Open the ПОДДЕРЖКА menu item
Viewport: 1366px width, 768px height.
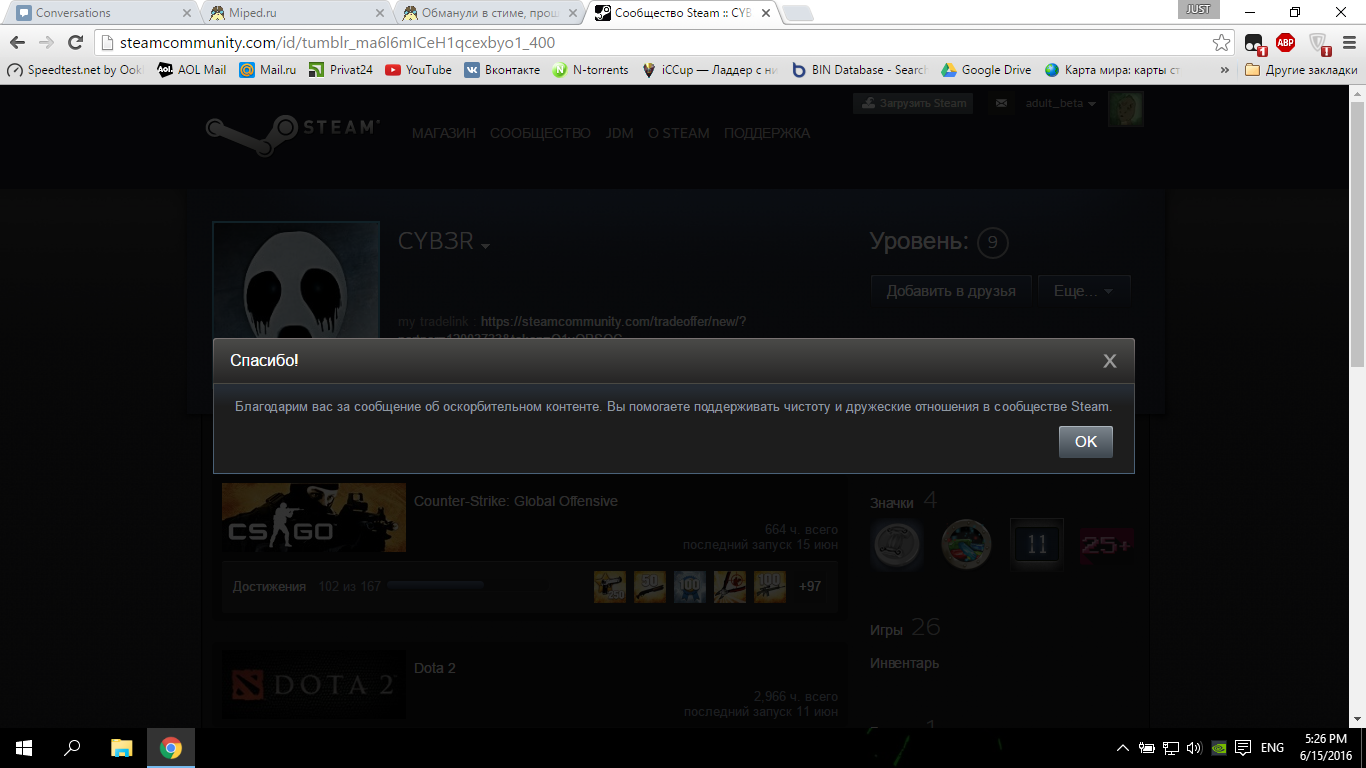tap(767, 133)
